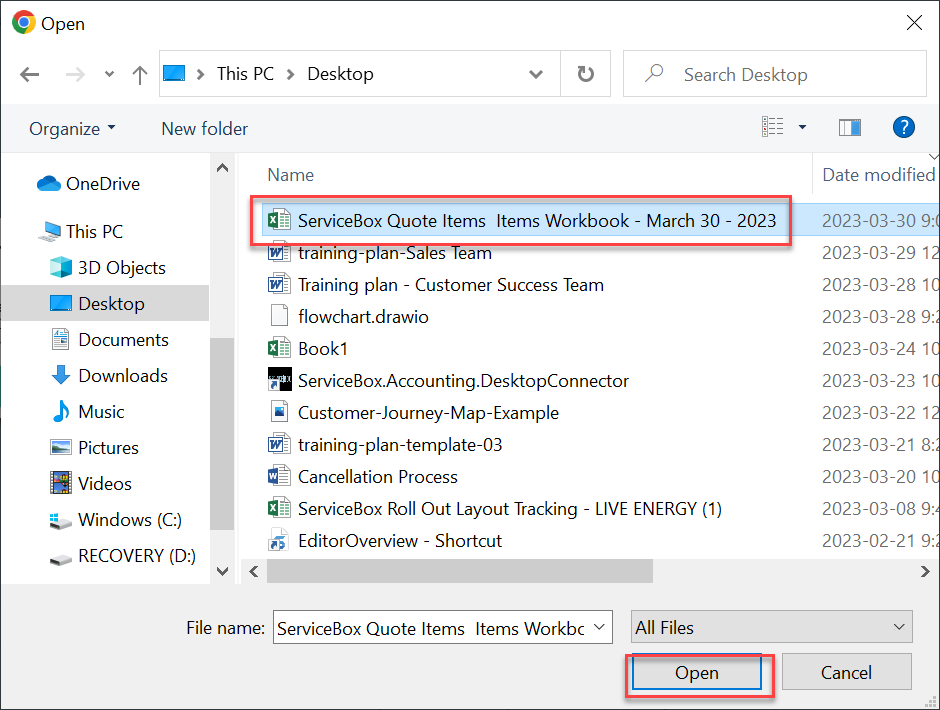Select ServiceBox.Accounting.DesktopConnector shortcut
The image size is (940, 710).
tap(463, 381)
